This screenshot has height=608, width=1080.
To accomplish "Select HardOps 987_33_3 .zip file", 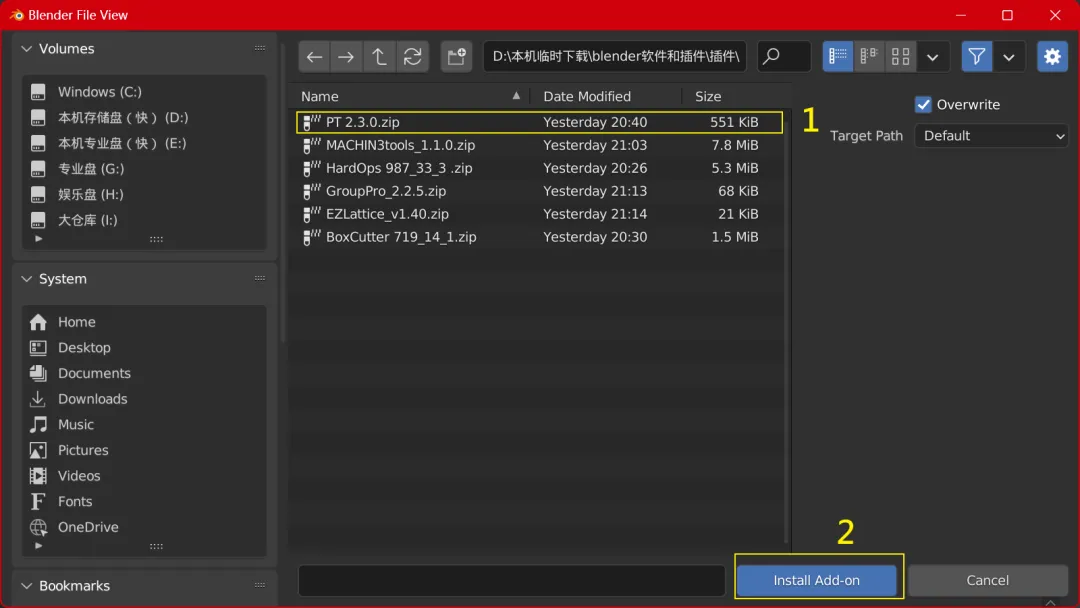I will coord(539,168).
